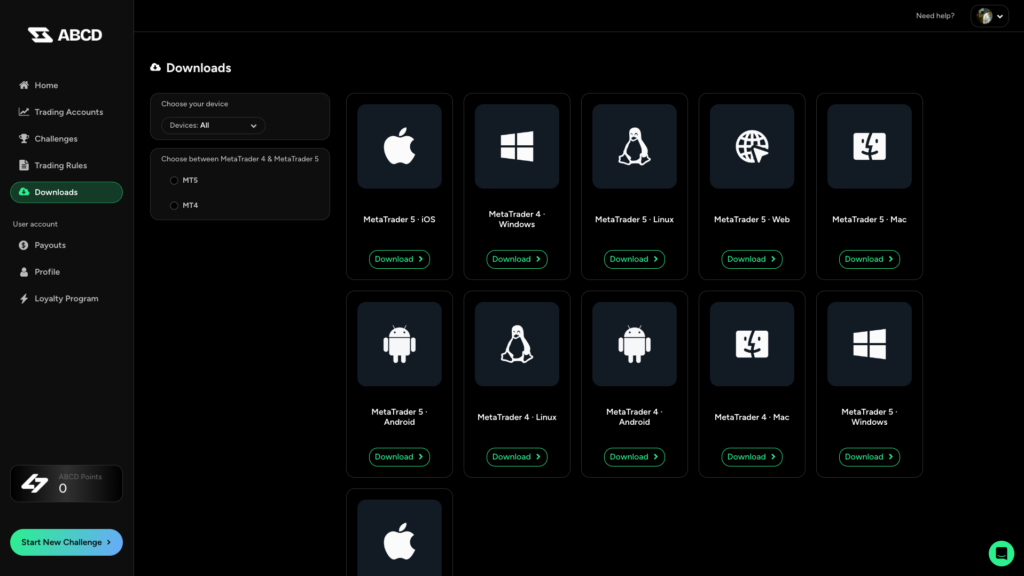The image size is (1024, 576).
Task: Go to Trading Accounts in sidebar
Action: 68,112
